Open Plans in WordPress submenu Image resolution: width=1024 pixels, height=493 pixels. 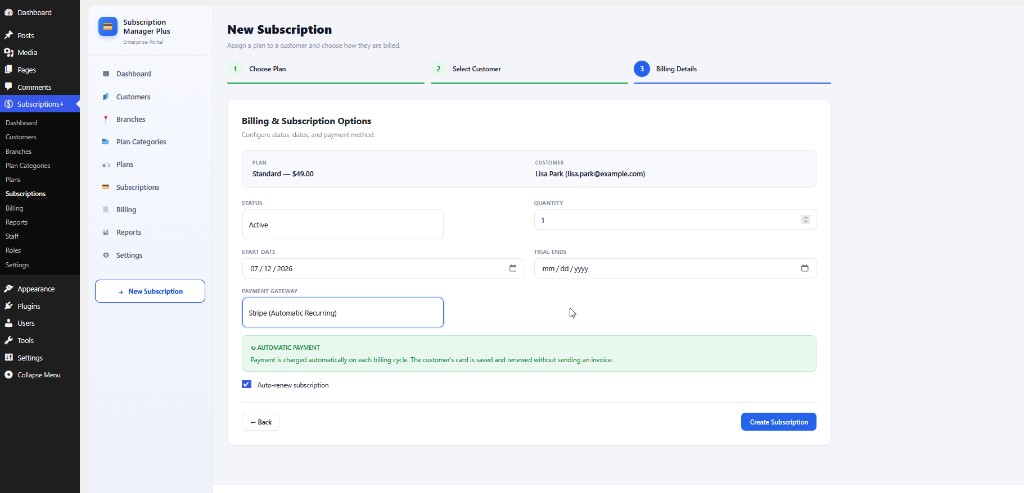click(x=12, y=180)
